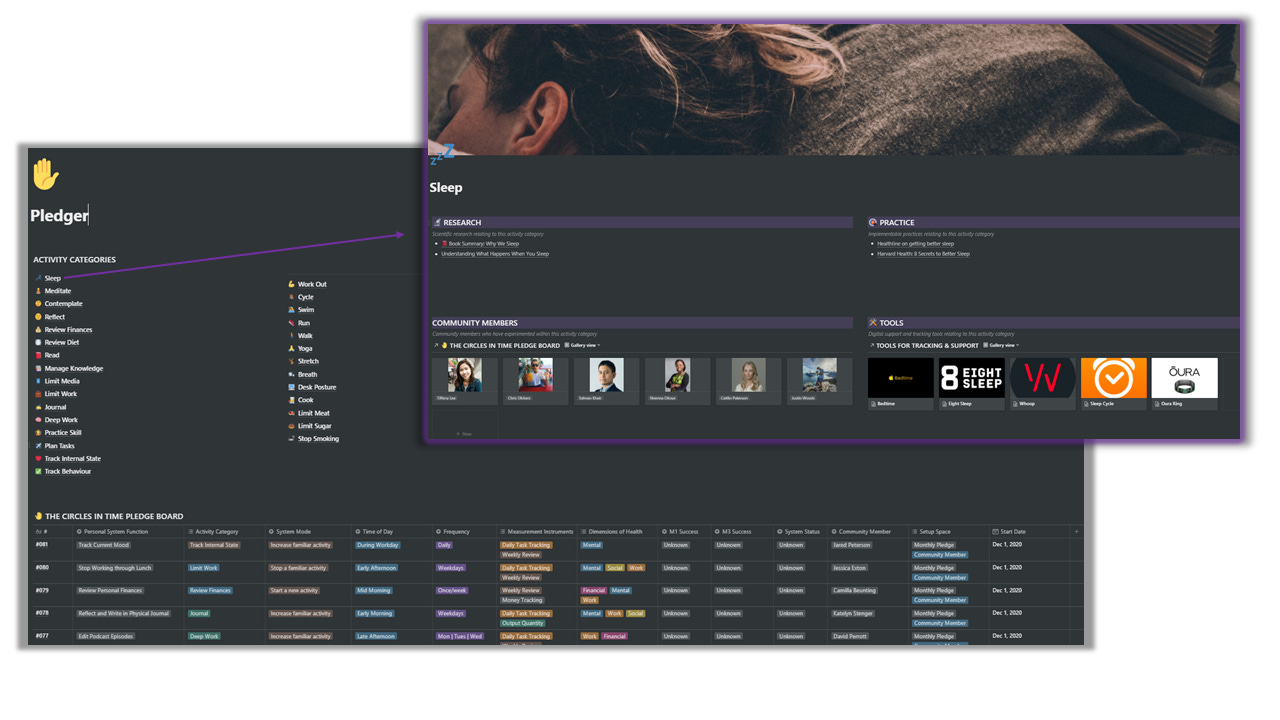Click the Sleep page cover image

833,88
